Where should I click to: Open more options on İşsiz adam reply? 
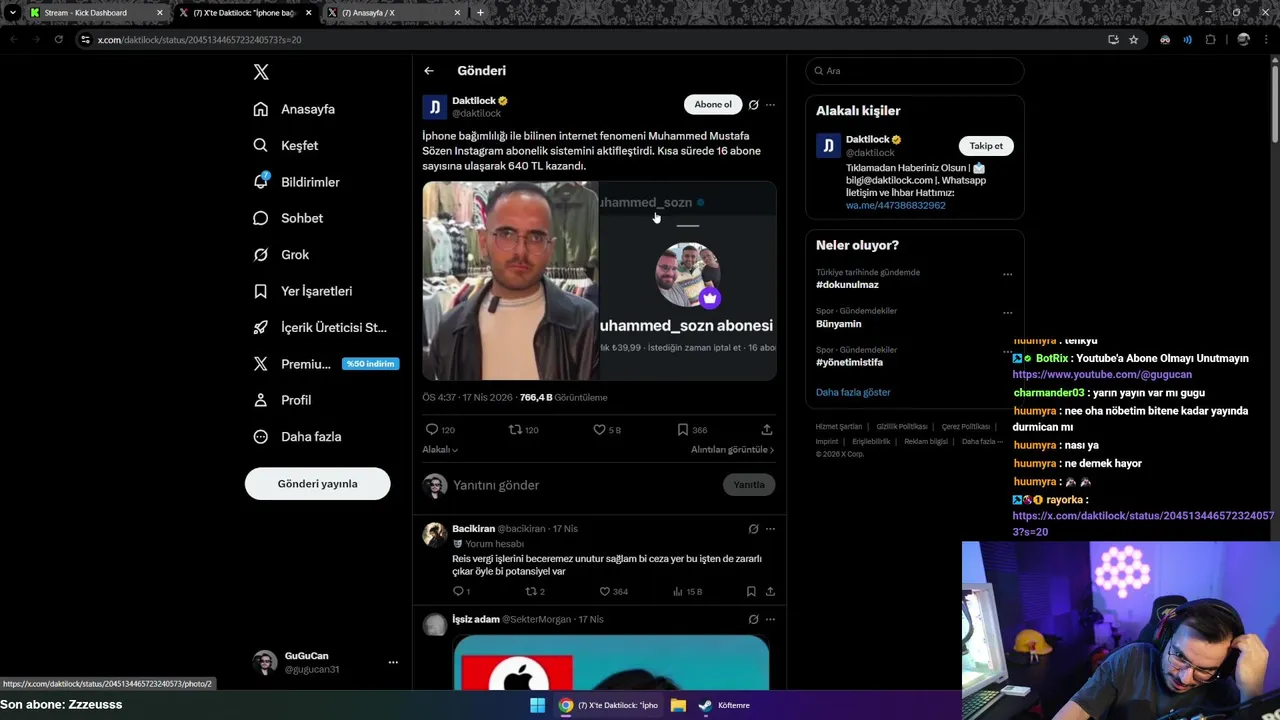(770, 619)
